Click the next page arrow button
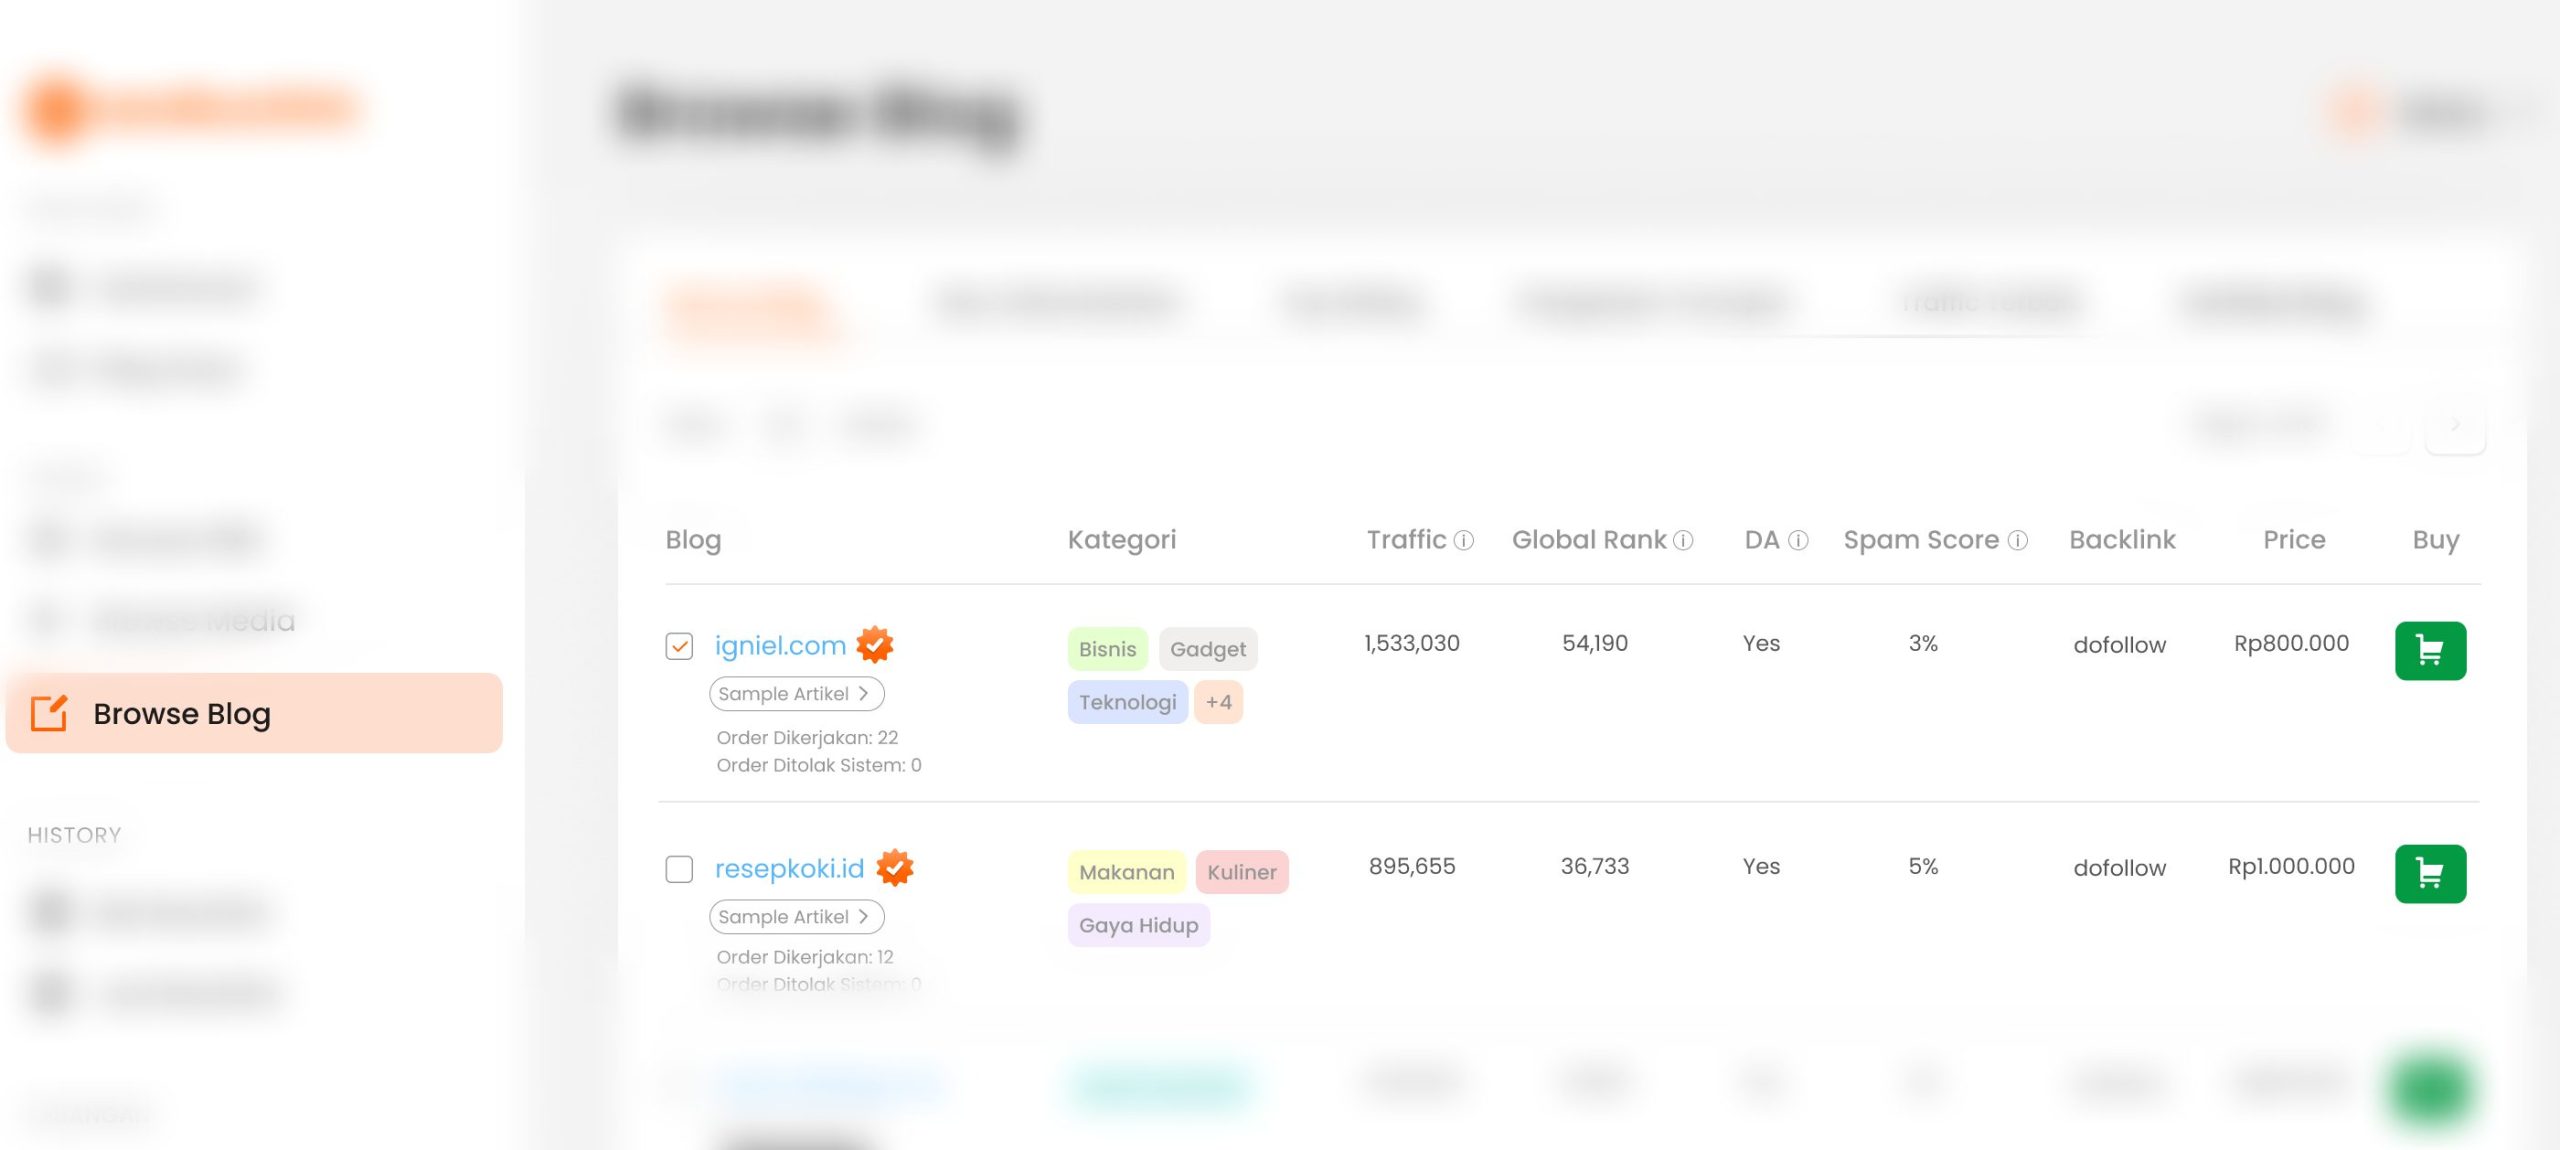2560x1150 pixels. [2455, 423]
